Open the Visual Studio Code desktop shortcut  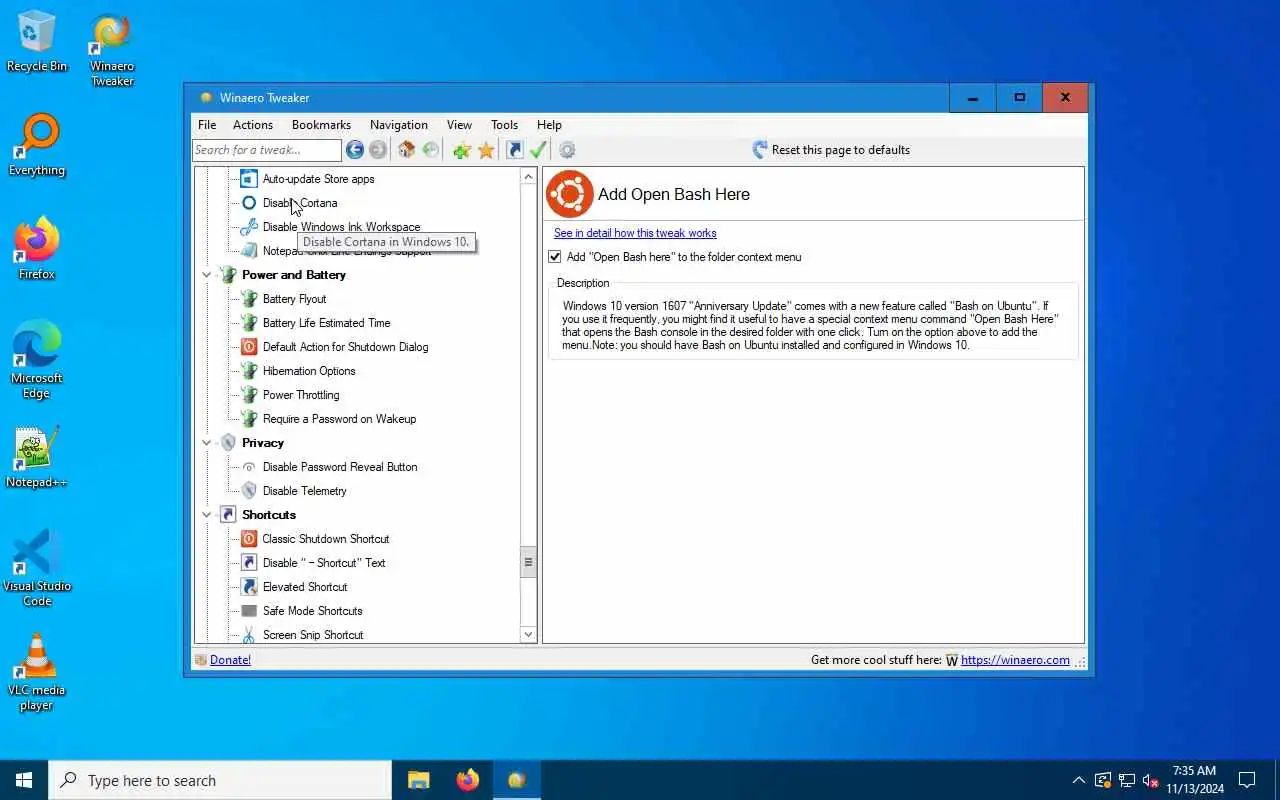pyautogui.click(x=37, y=568)
